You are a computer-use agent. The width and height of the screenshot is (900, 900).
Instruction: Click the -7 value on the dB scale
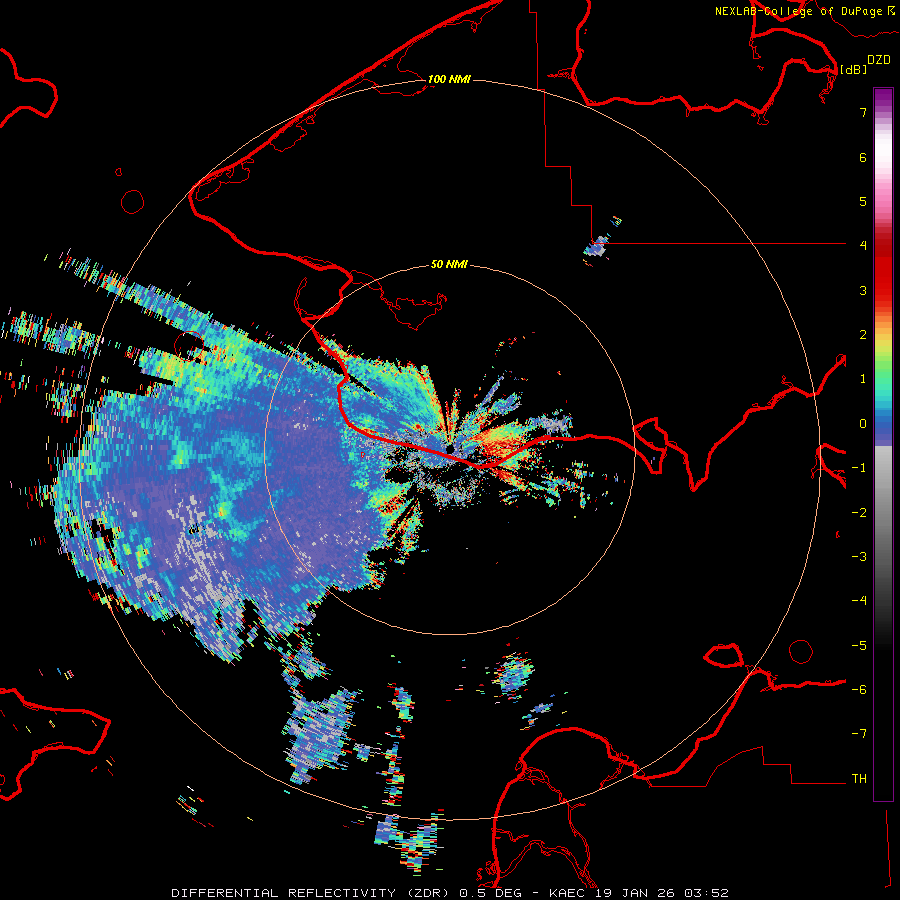pyautogui.click(x=859, y=734)
